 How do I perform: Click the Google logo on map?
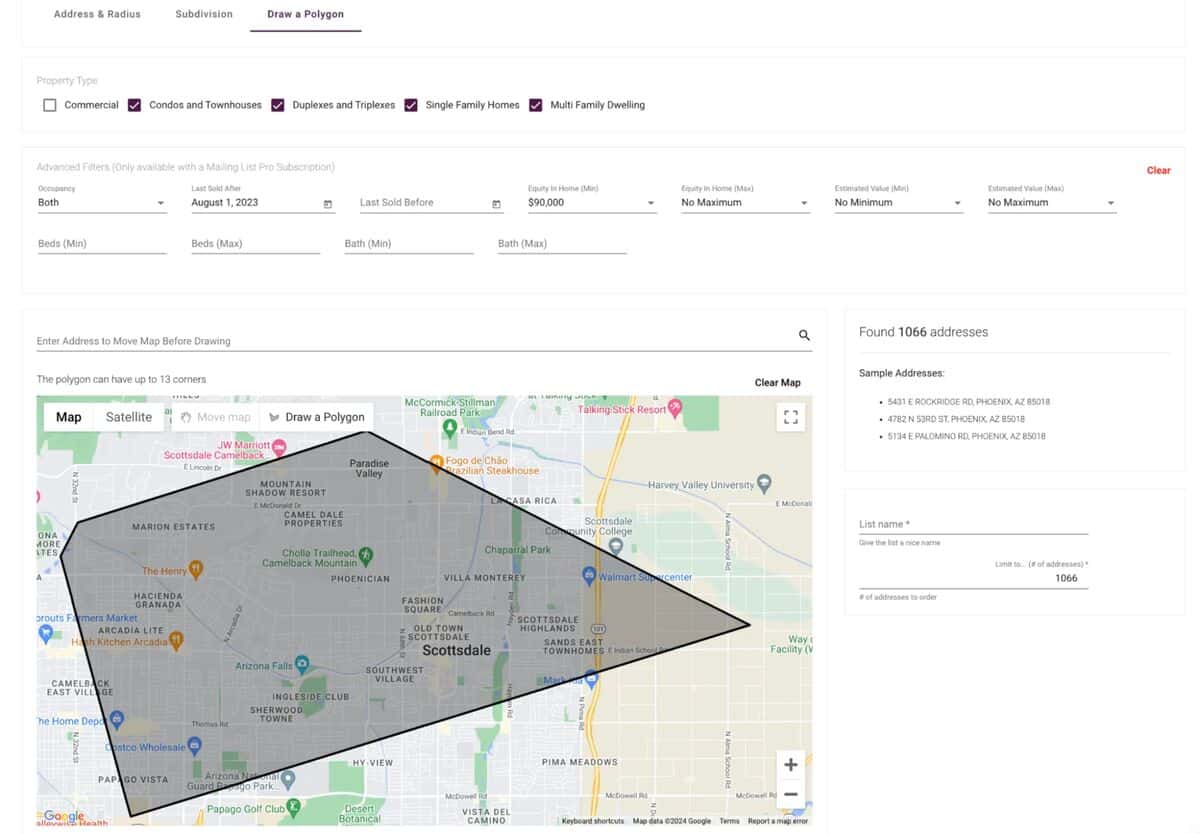63,817
